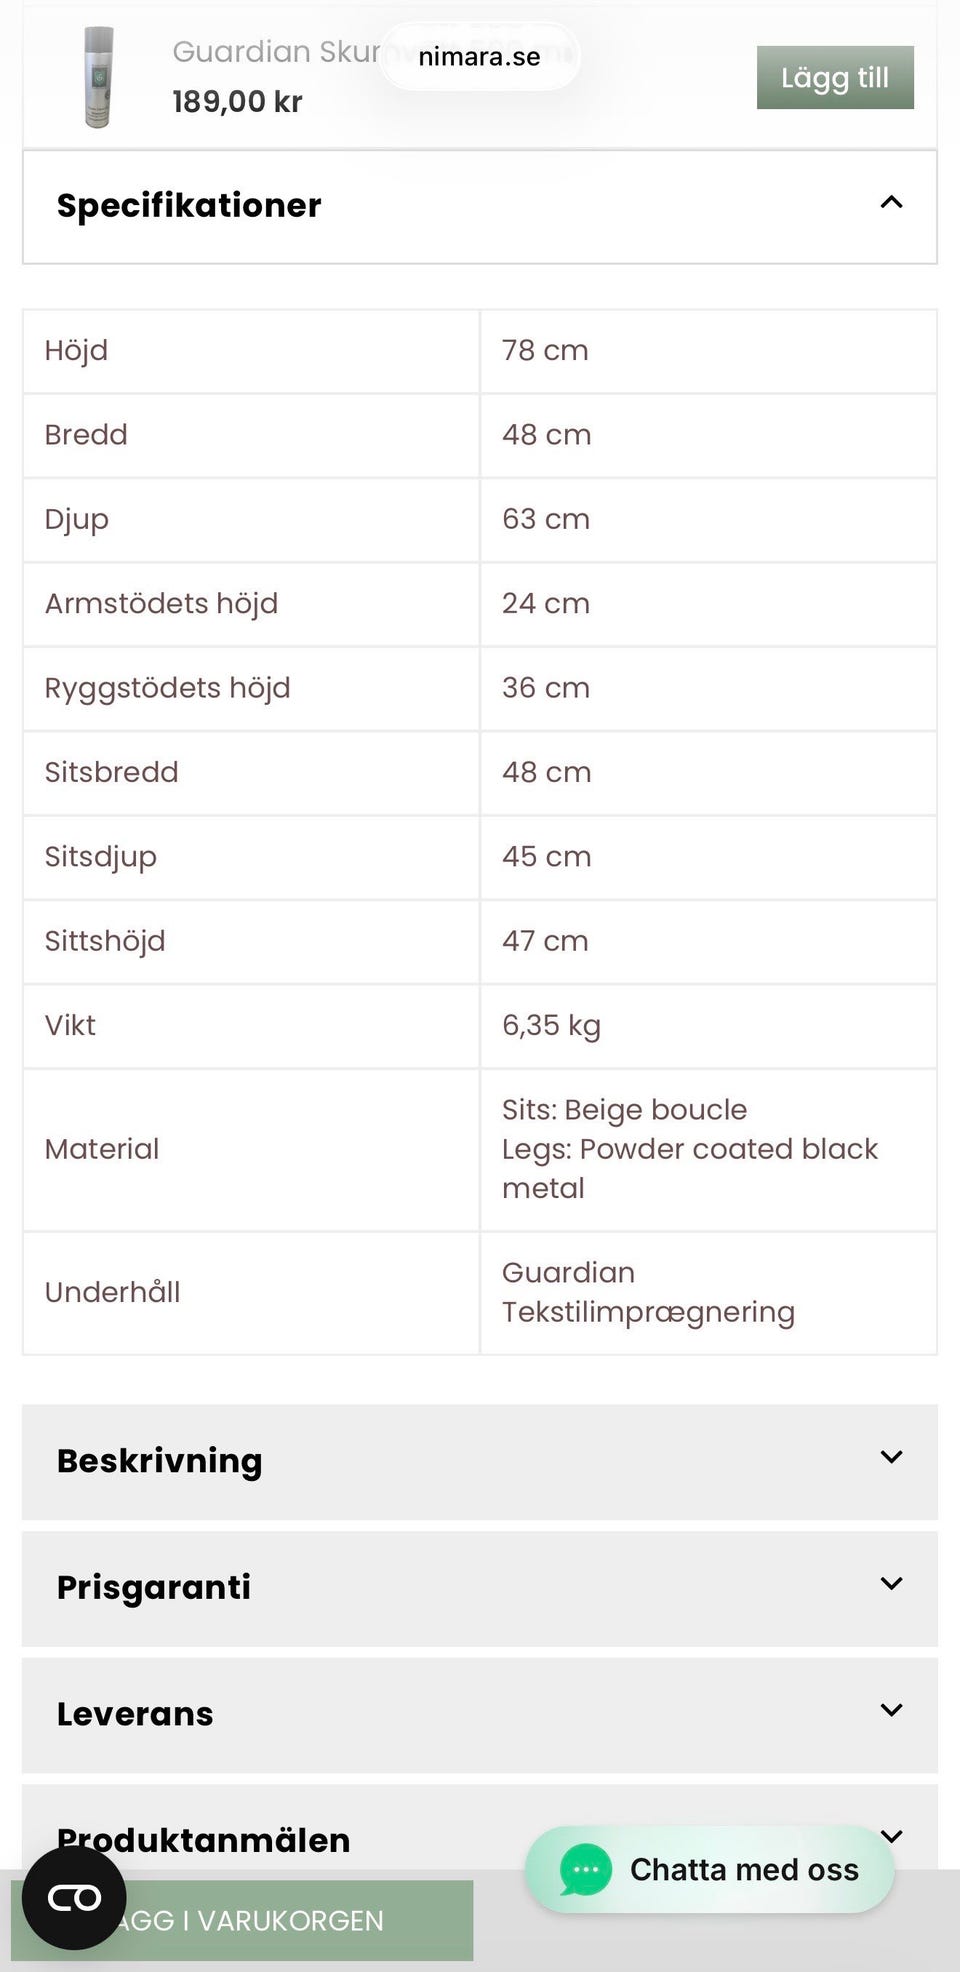Open the Beskrivning accordion heading

(x=160, y=1461)
